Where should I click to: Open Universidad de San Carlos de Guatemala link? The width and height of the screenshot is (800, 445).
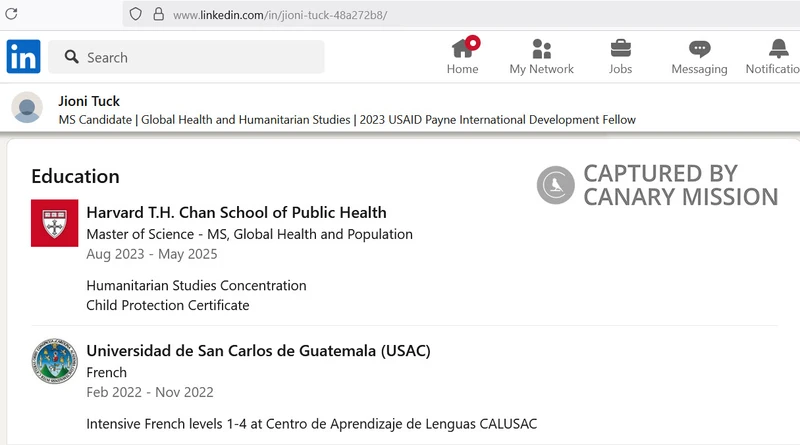pos(258,350)
